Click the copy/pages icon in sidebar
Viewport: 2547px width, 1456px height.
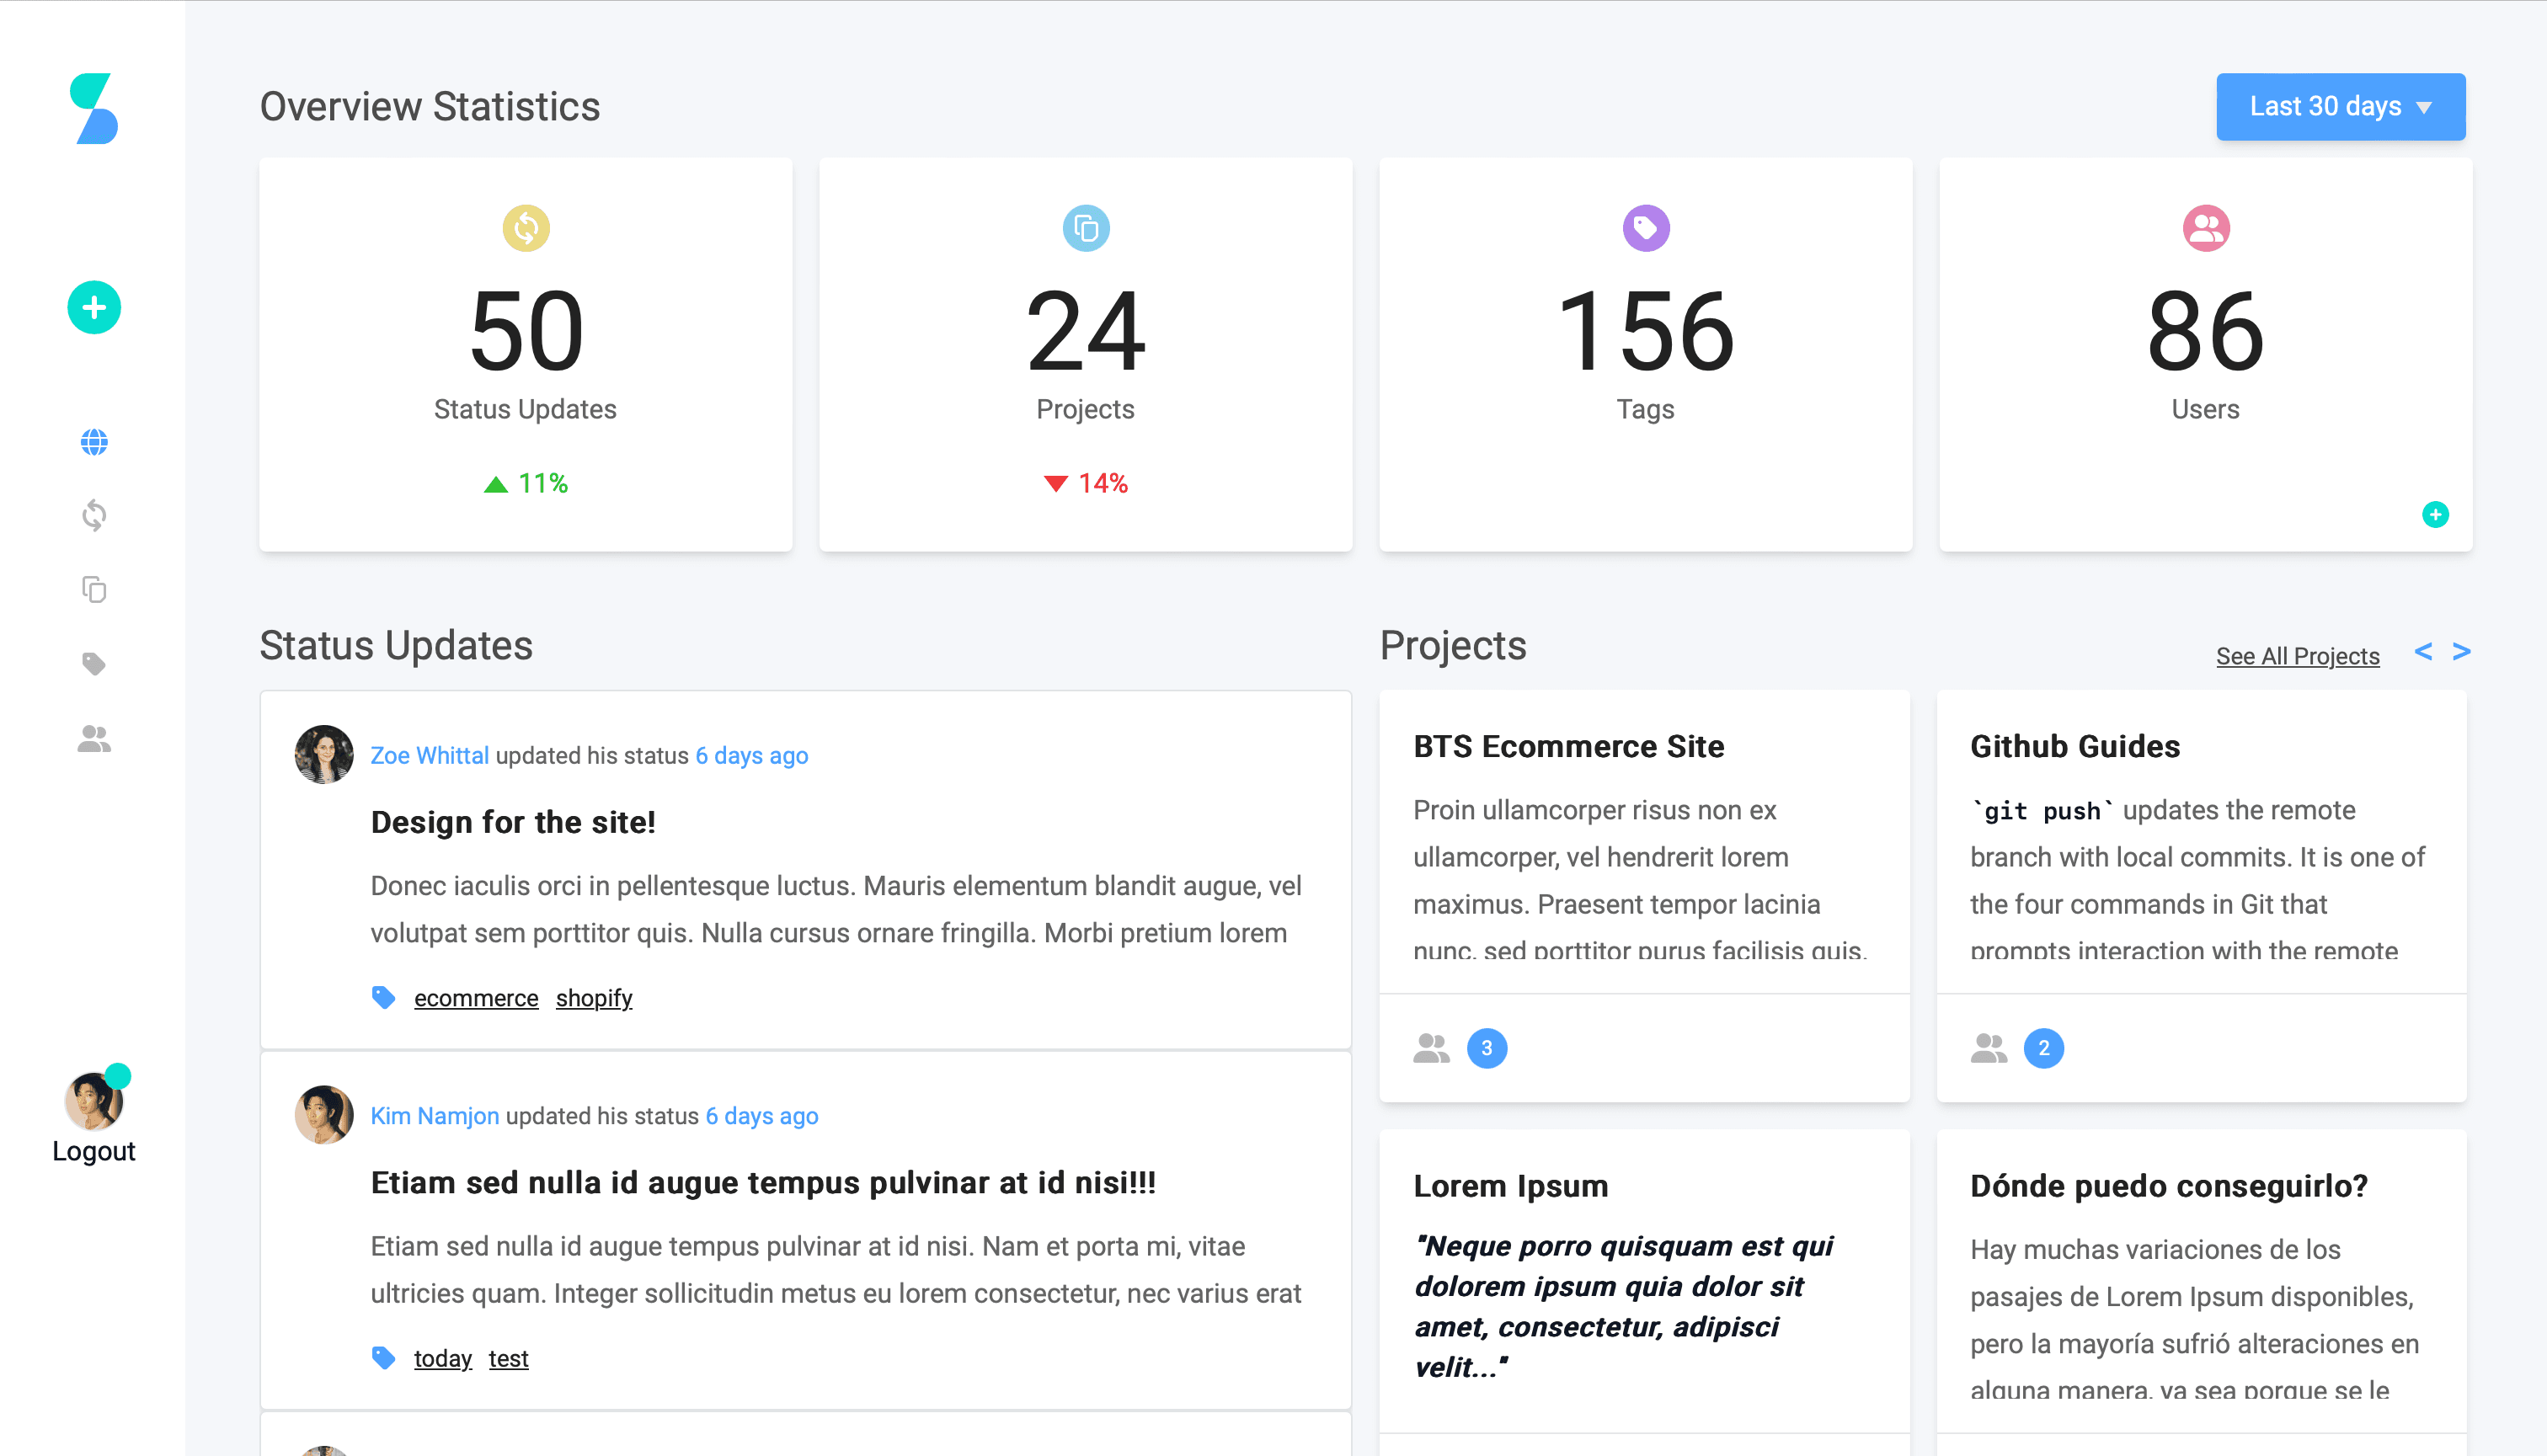coord(94,586)
